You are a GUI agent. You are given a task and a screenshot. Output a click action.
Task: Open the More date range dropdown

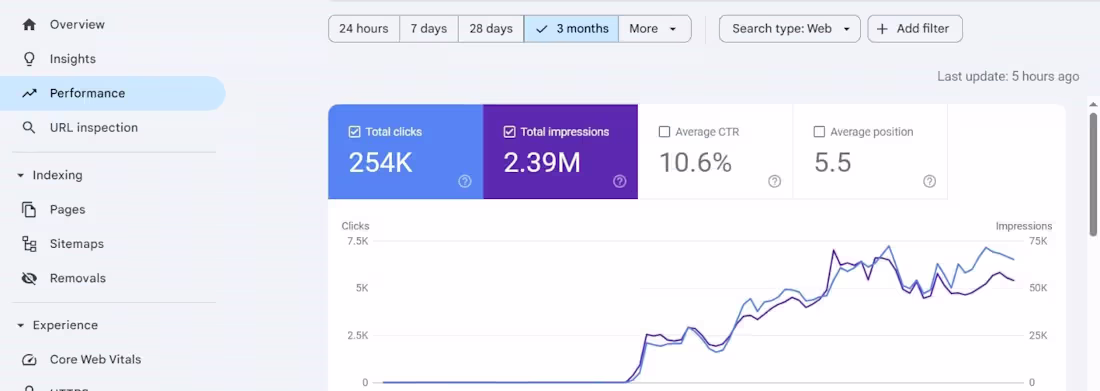[655, 29]
